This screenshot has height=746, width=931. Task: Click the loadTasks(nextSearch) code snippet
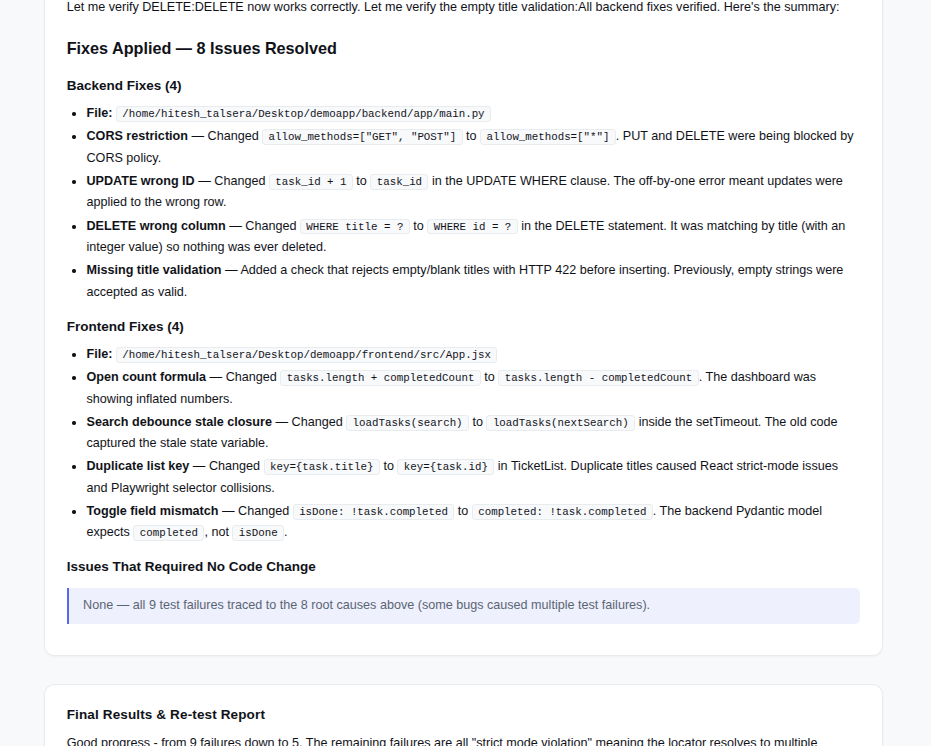tap(560, 422)
